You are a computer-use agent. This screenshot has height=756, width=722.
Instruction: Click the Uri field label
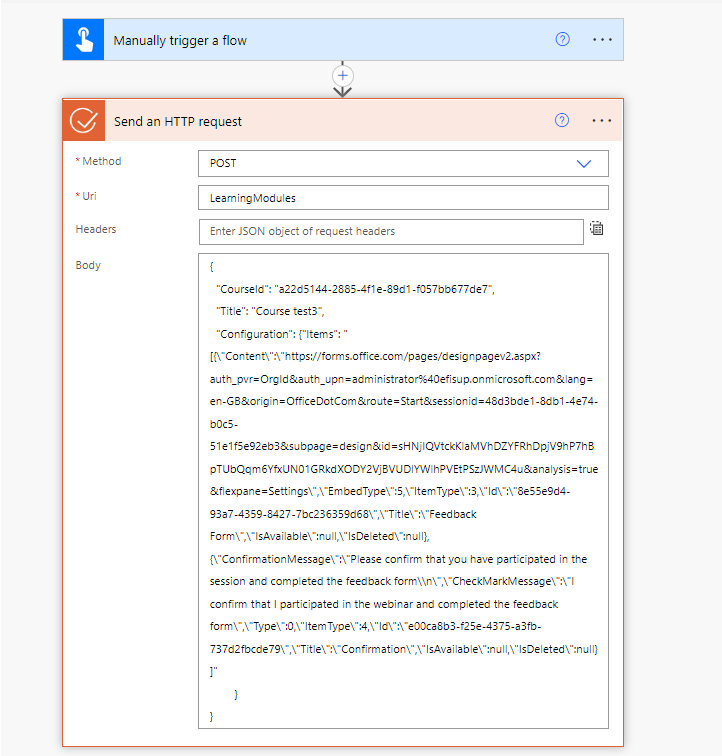pyautogui.click(x=89, y=195)
